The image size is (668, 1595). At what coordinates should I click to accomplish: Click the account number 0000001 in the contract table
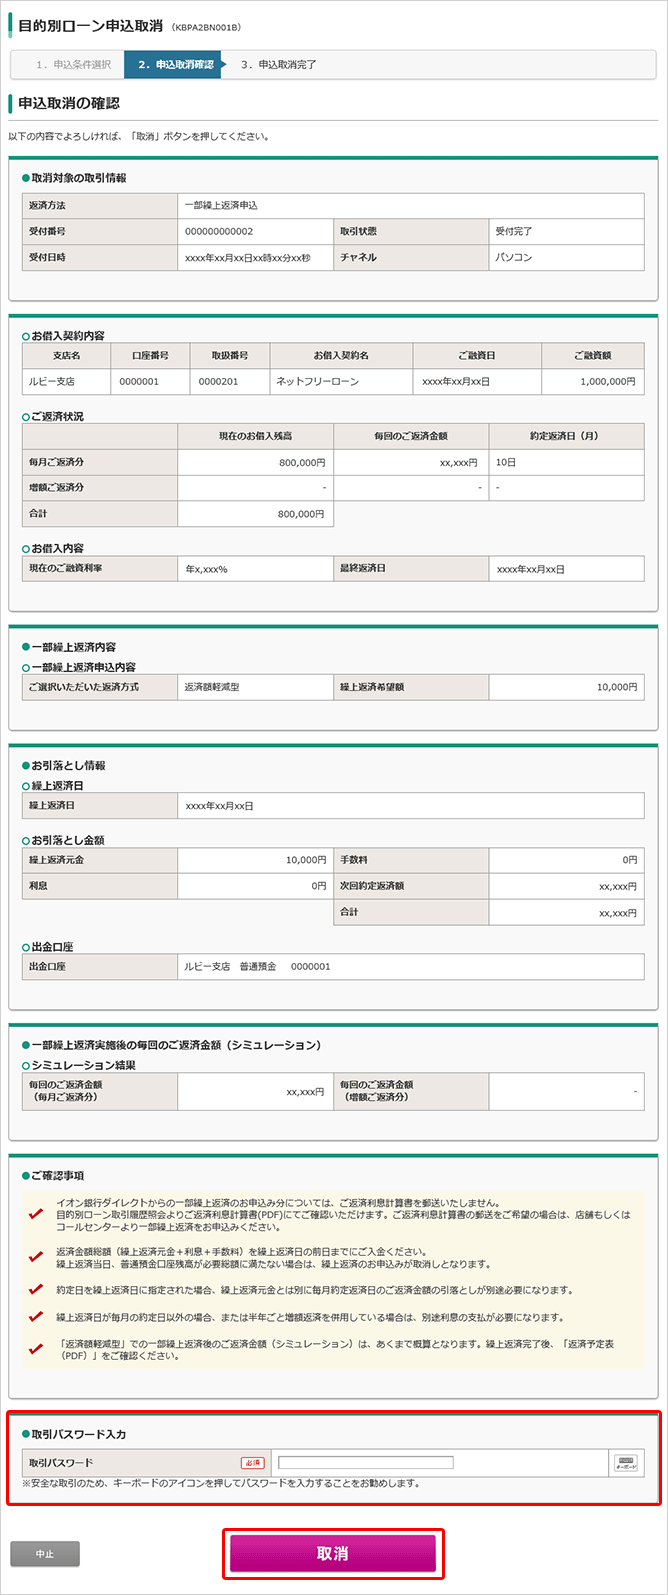[x=139, y=382]
